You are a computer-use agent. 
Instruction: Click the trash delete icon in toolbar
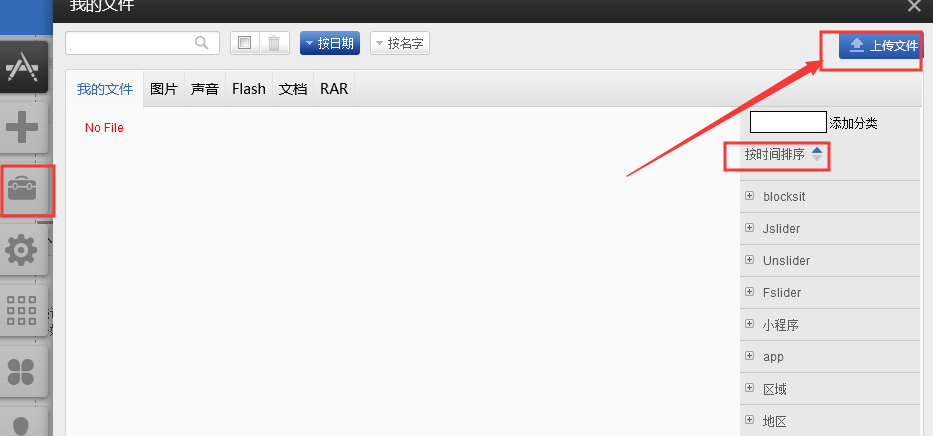coord(275,43)
